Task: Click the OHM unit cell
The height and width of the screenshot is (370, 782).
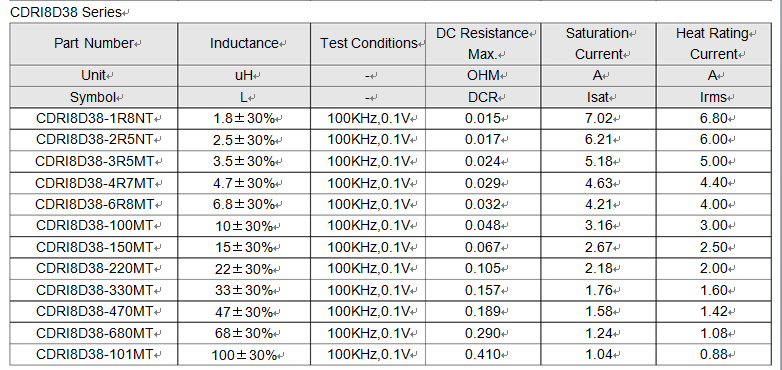Action: [483, 75]
